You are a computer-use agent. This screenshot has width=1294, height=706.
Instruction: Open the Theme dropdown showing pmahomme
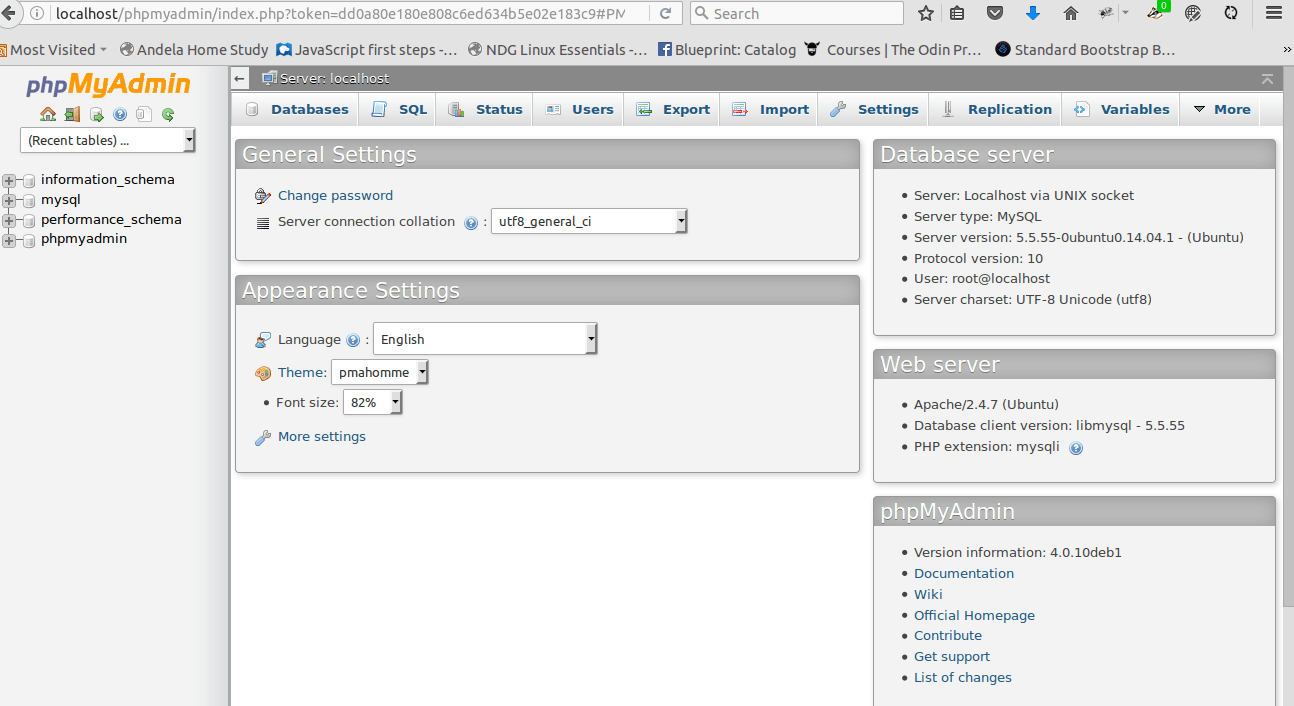pyautogui.click(x=380, y=373)
